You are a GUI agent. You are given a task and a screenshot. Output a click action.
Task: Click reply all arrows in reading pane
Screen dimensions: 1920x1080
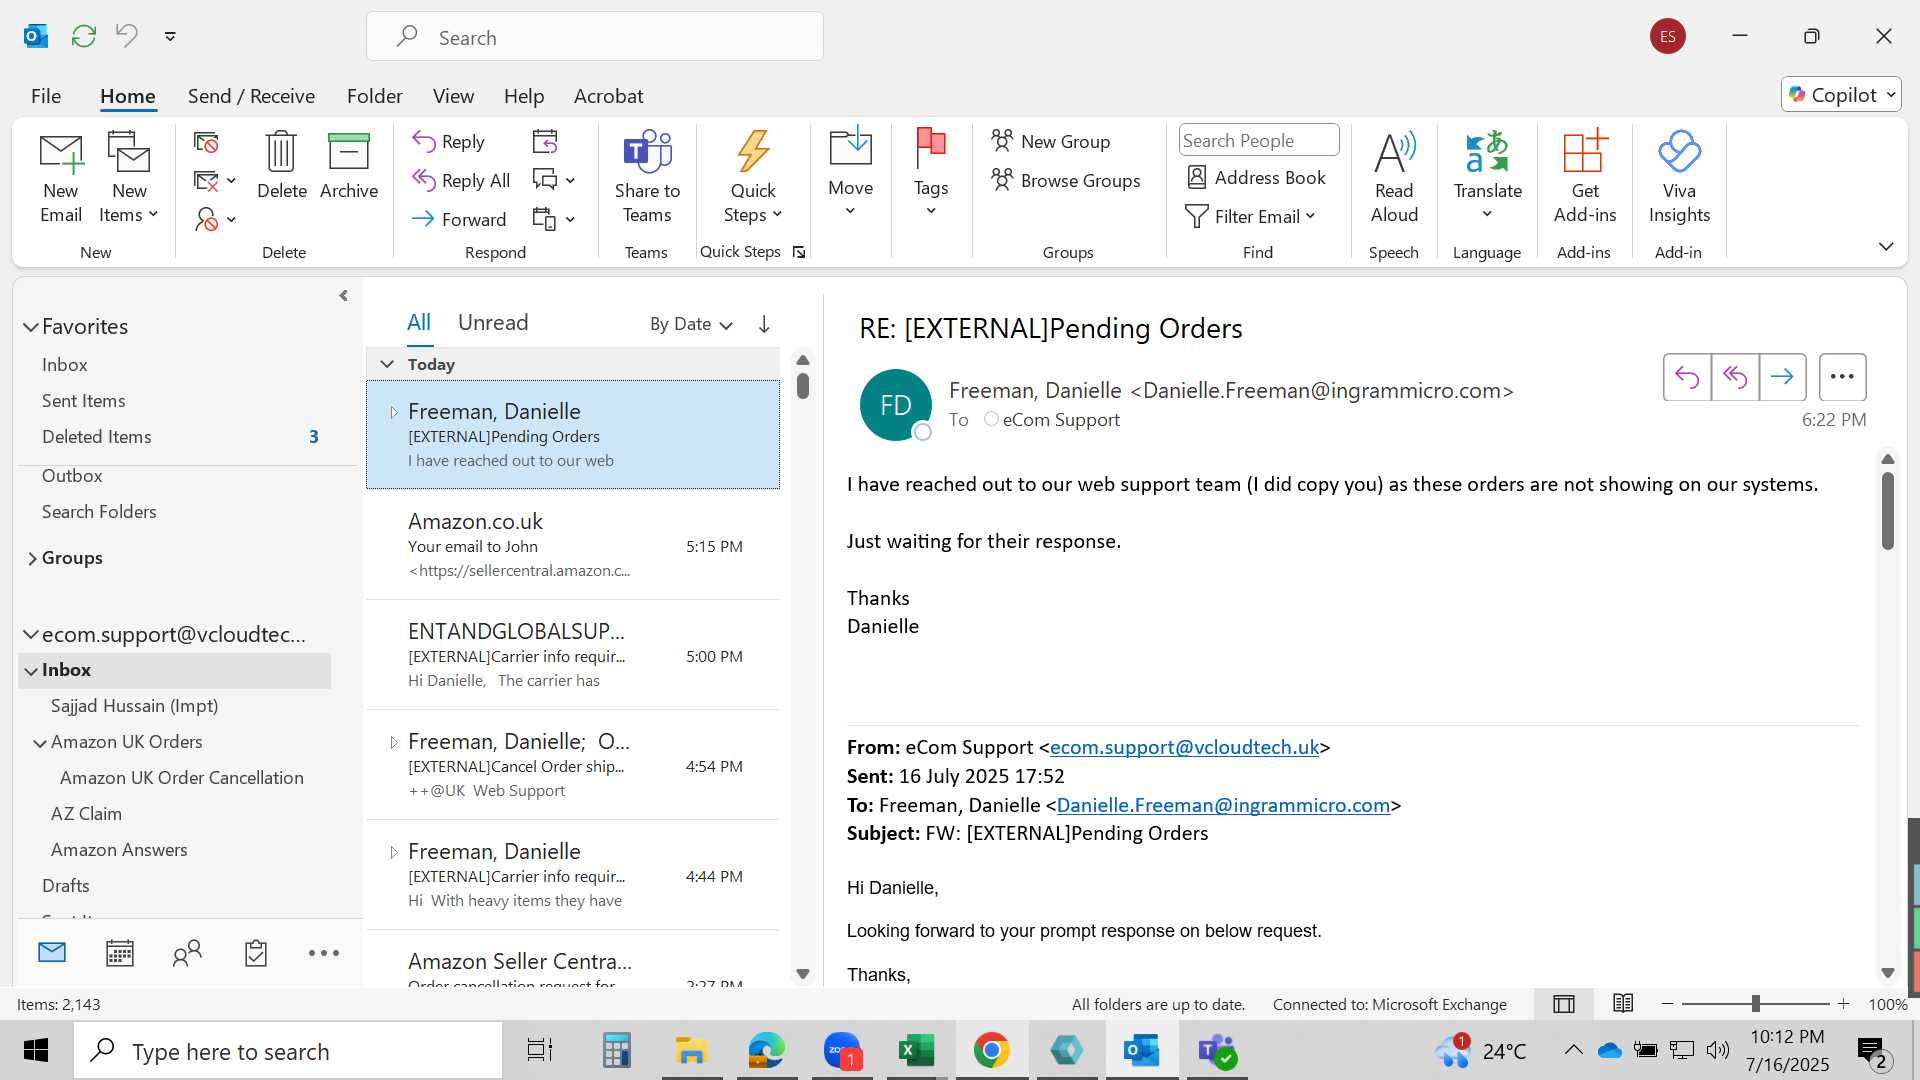click(1735, 377)
